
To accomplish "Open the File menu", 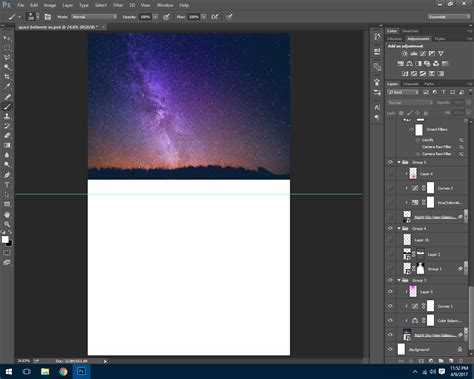I will [x=21, y=5].
